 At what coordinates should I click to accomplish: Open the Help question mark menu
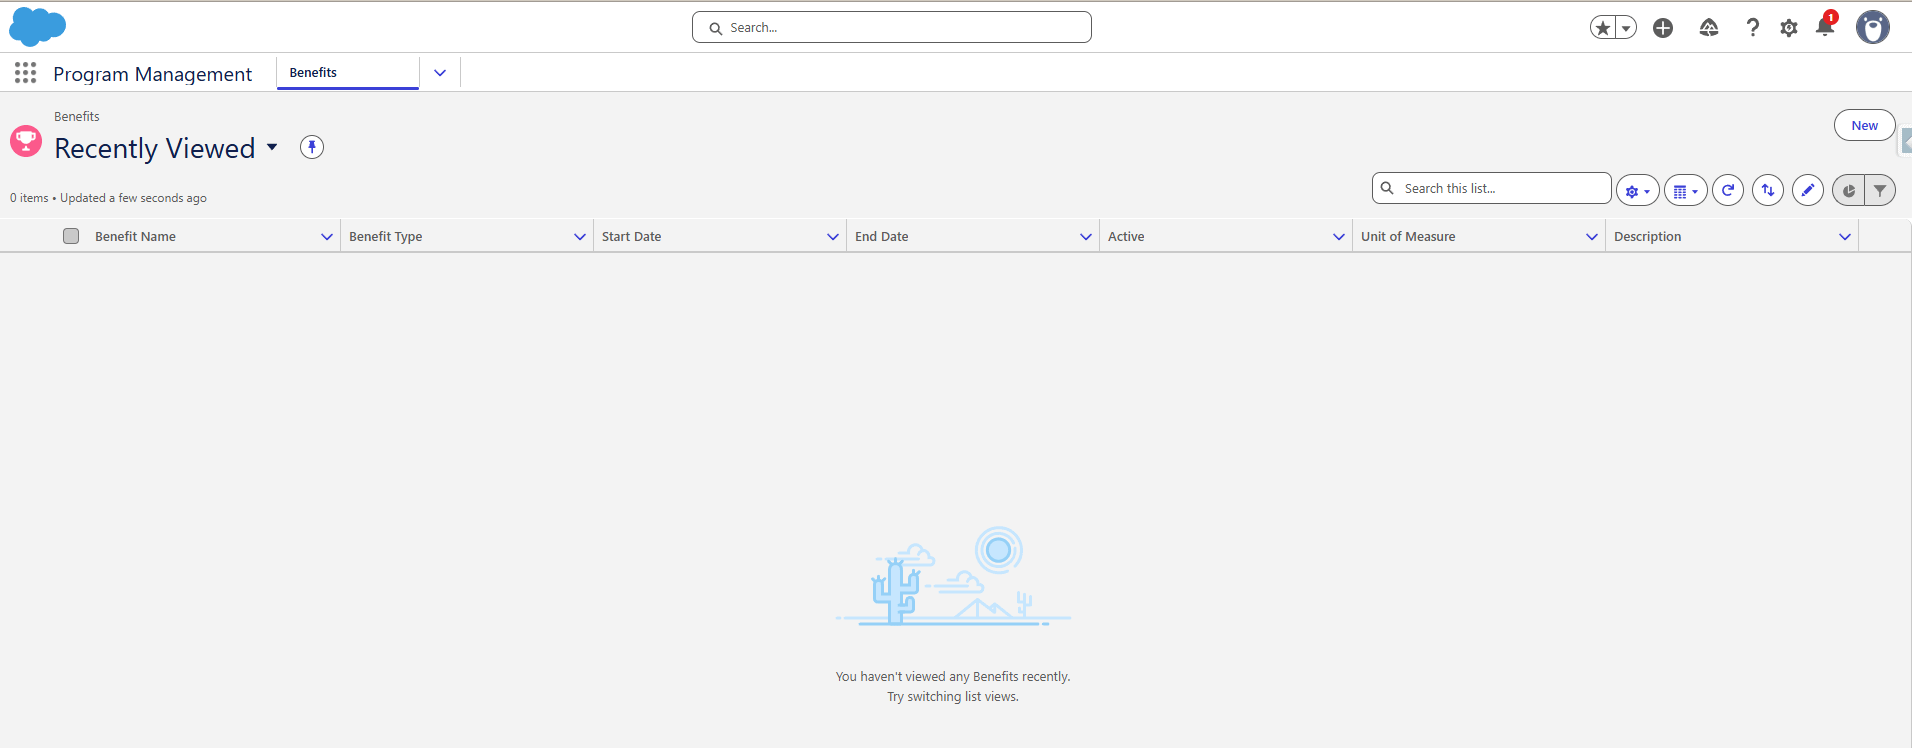(x=1752, y=28)
